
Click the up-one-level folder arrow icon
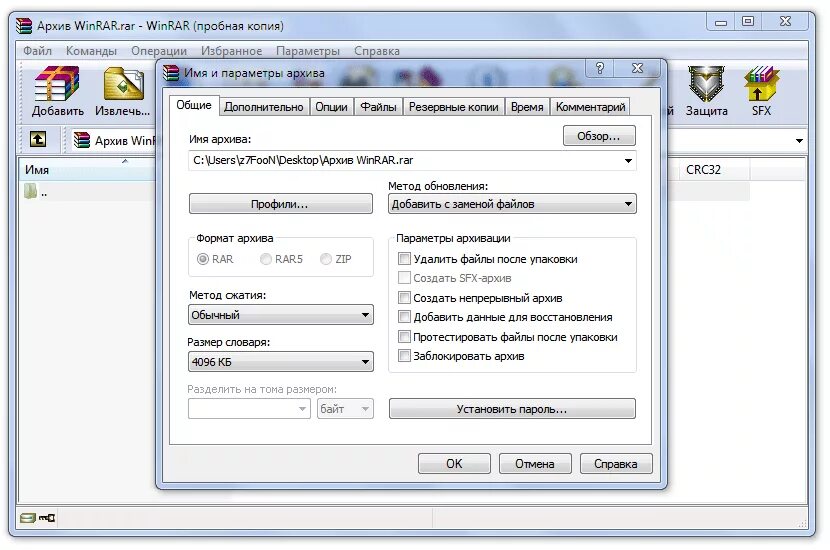(38, 139)
